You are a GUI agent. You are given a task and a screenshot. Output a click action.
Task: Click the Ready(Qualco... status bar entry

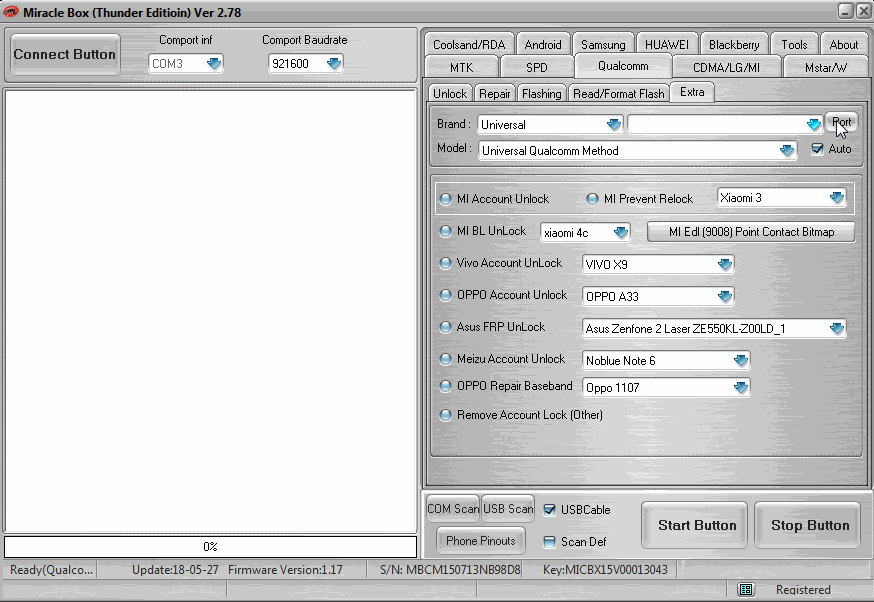[51, 570]
